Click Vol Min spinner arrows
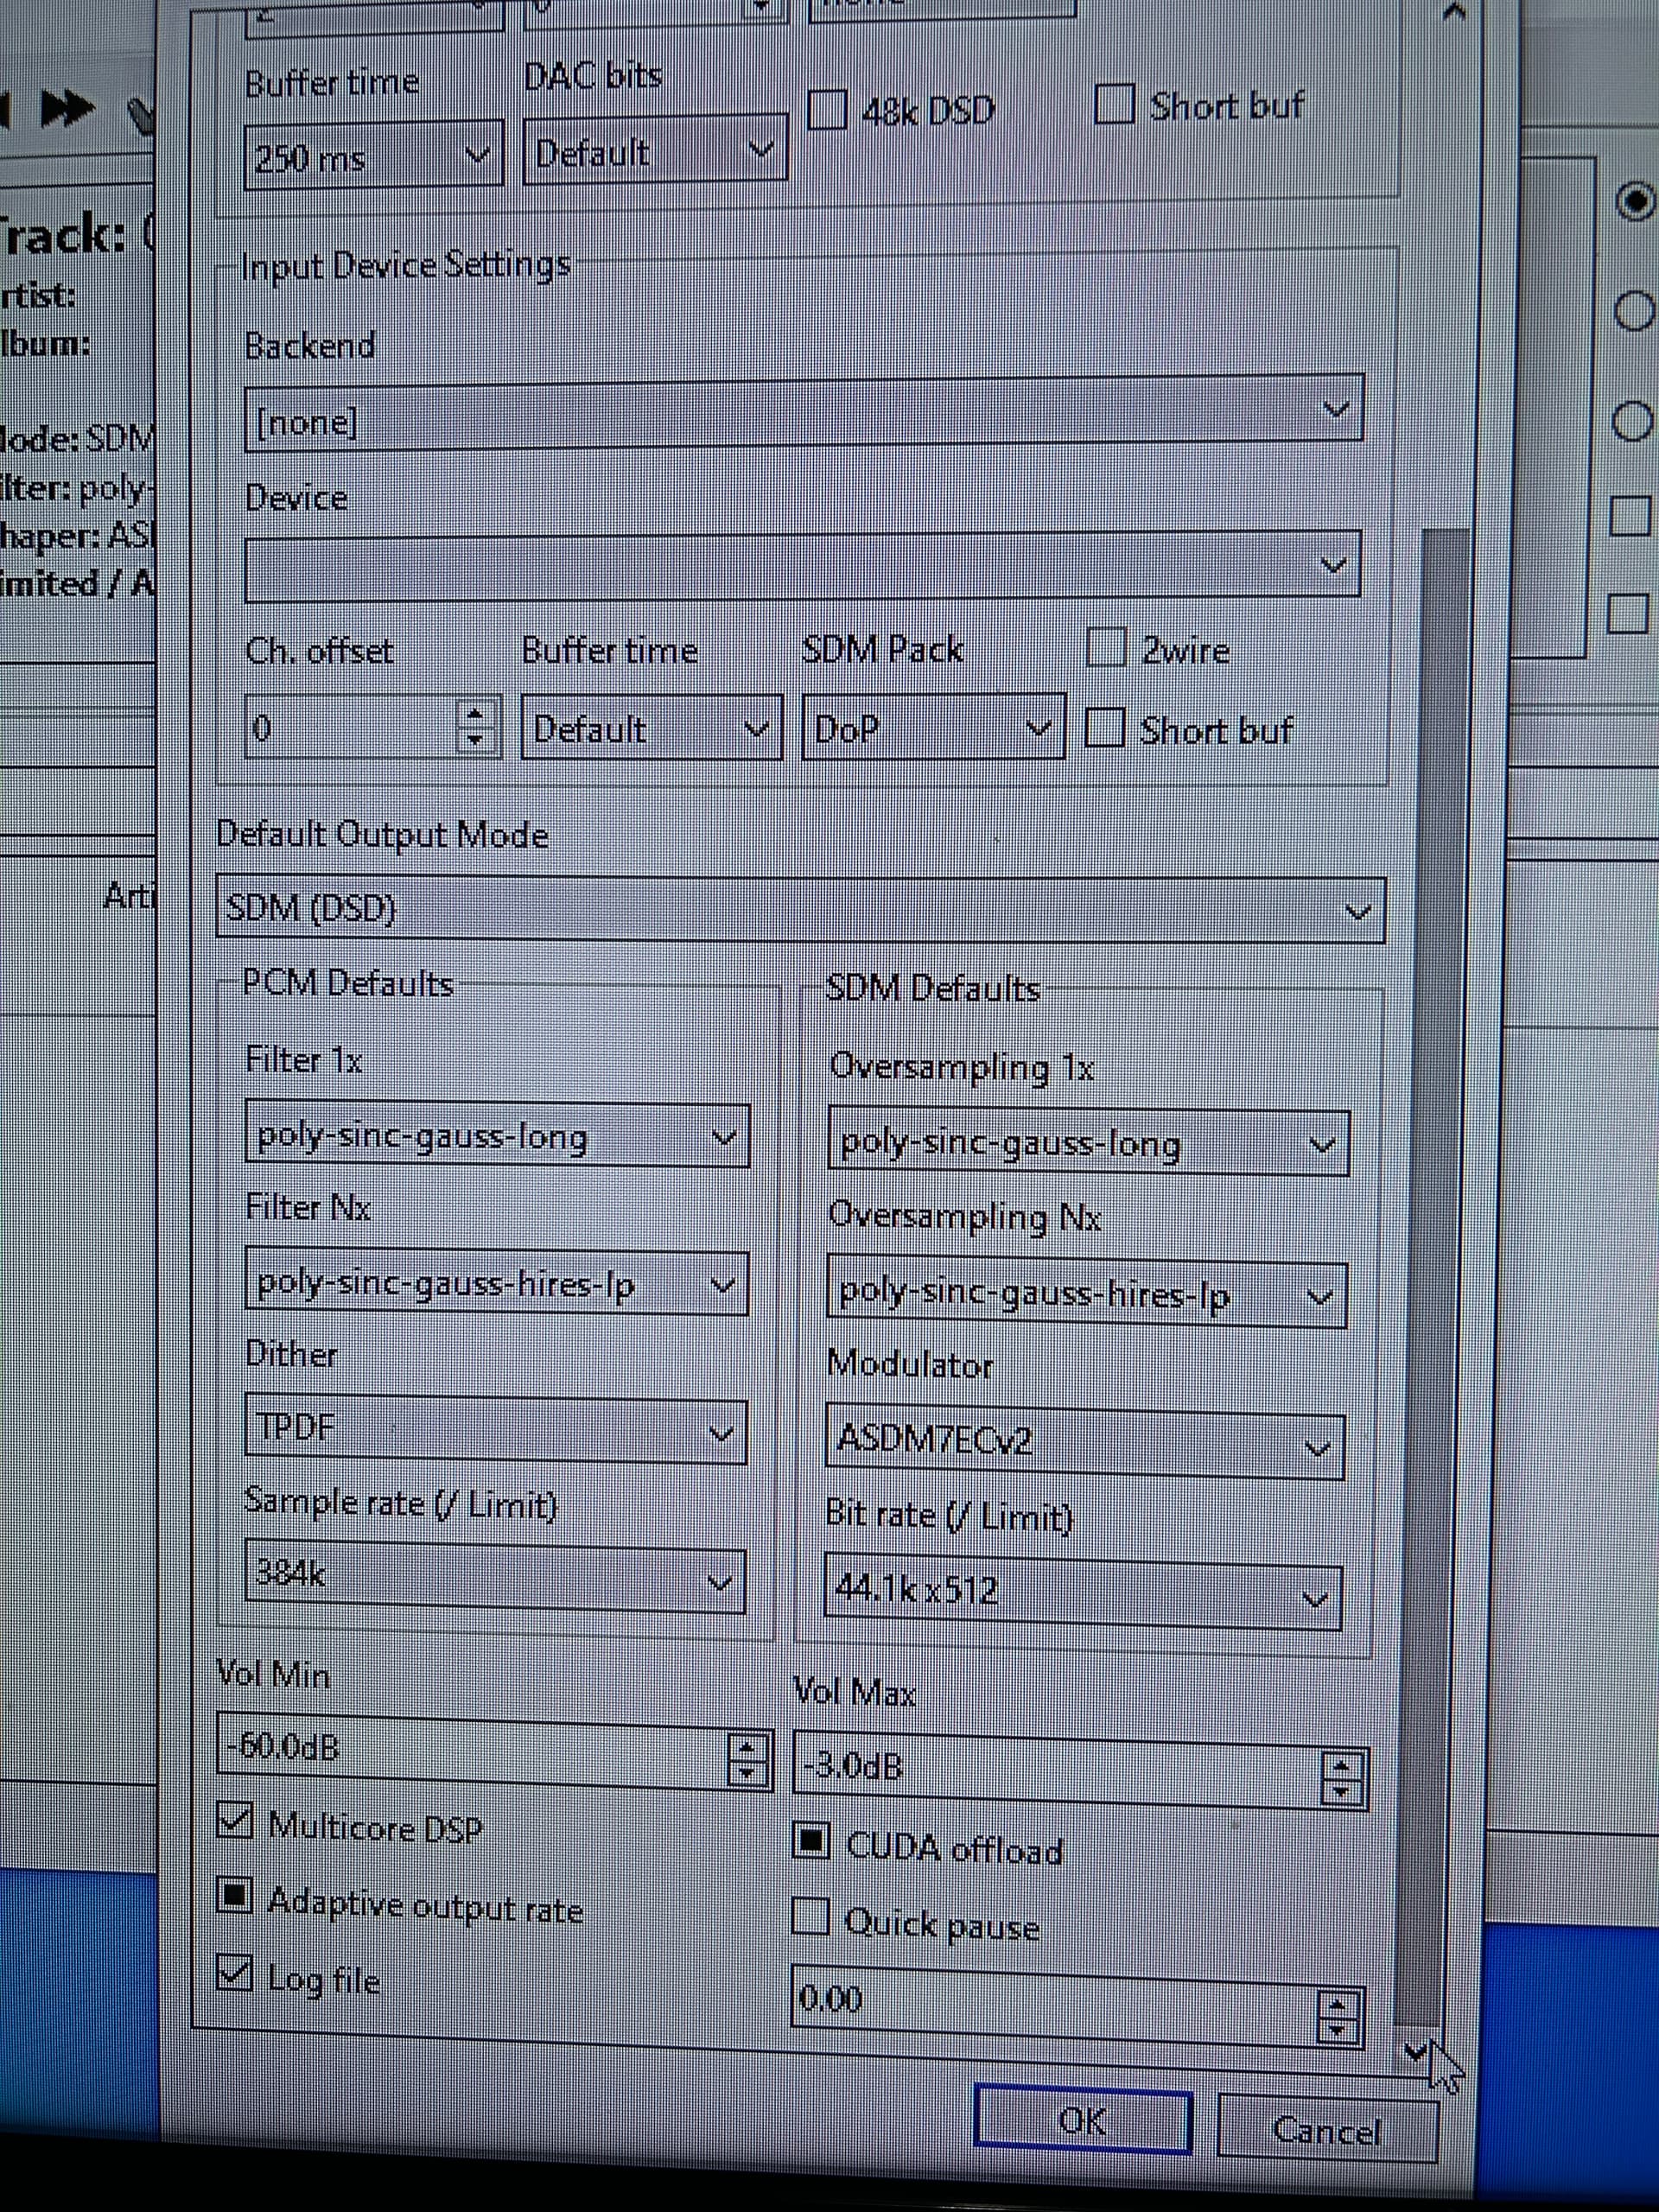1659x2212 pixels. (747, 1759)
